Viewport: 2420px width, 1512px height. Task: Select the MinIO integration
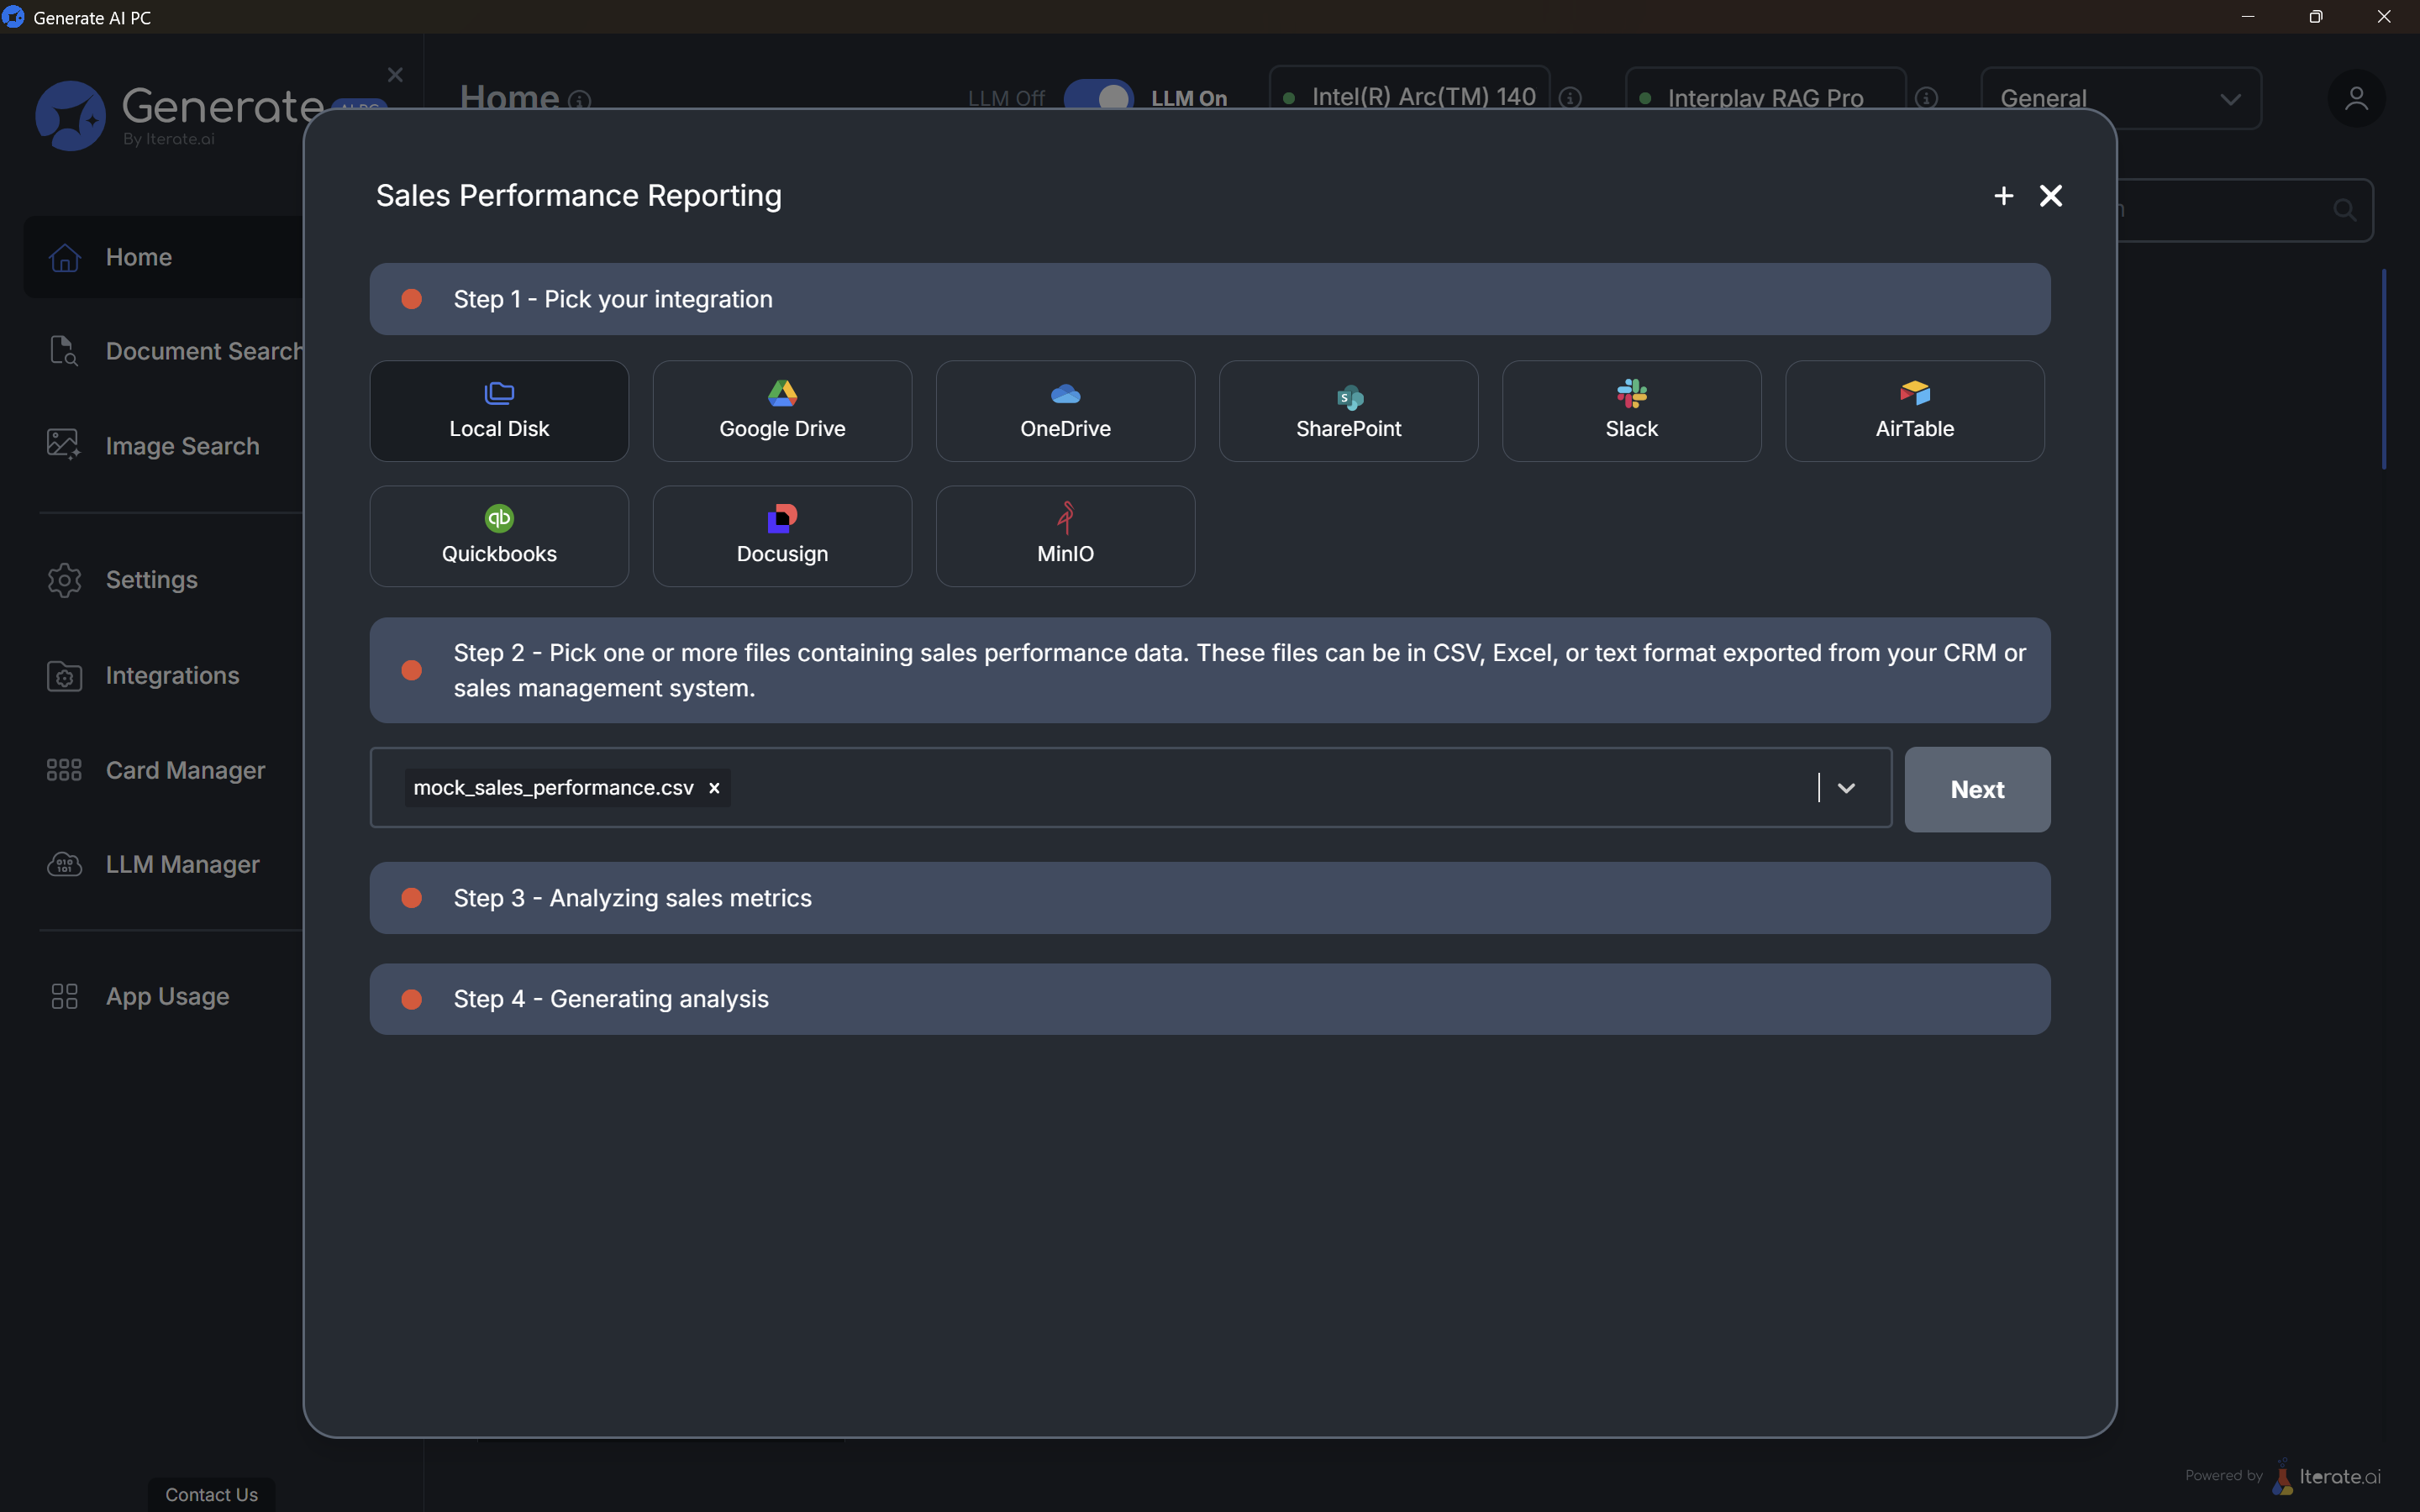1065,536
